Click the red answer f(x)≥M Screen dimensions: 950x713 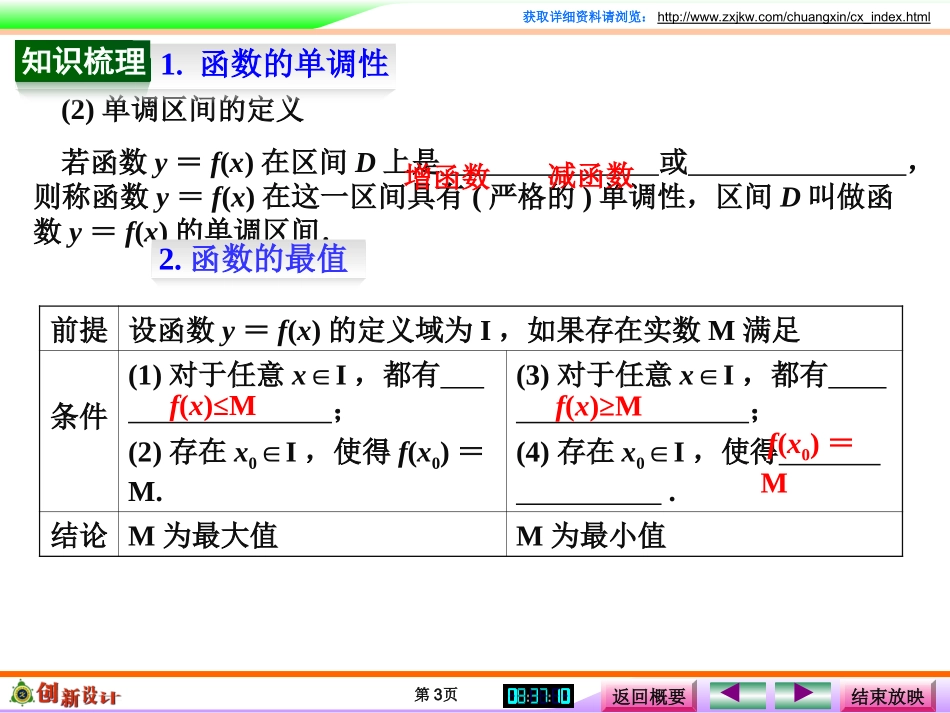(599, 406)
